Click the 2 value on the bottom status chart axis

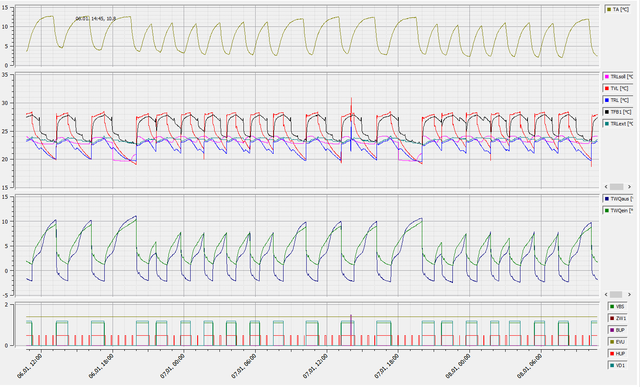coord(7,305)
